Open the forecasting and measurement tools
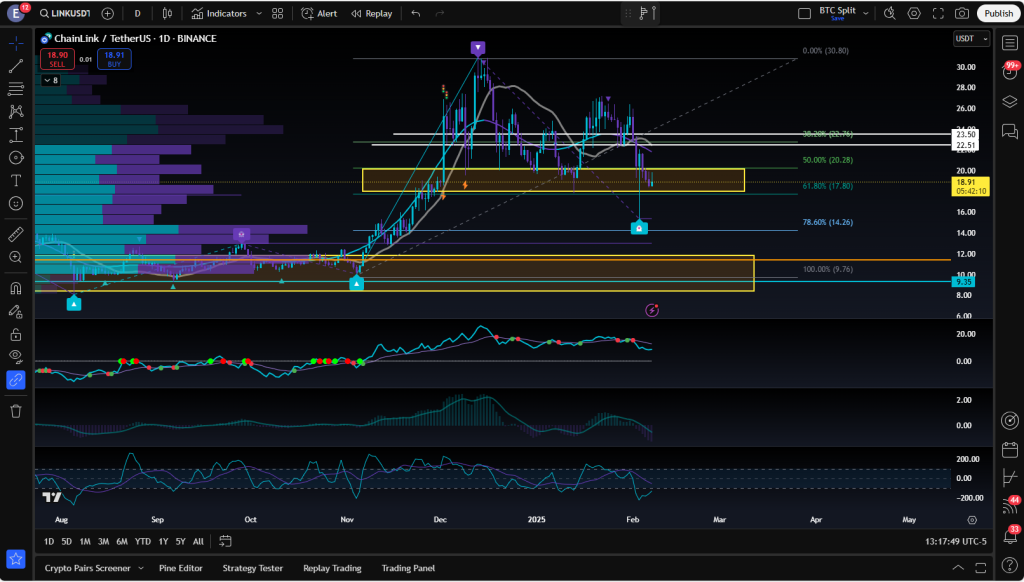 tap(16, 135)
